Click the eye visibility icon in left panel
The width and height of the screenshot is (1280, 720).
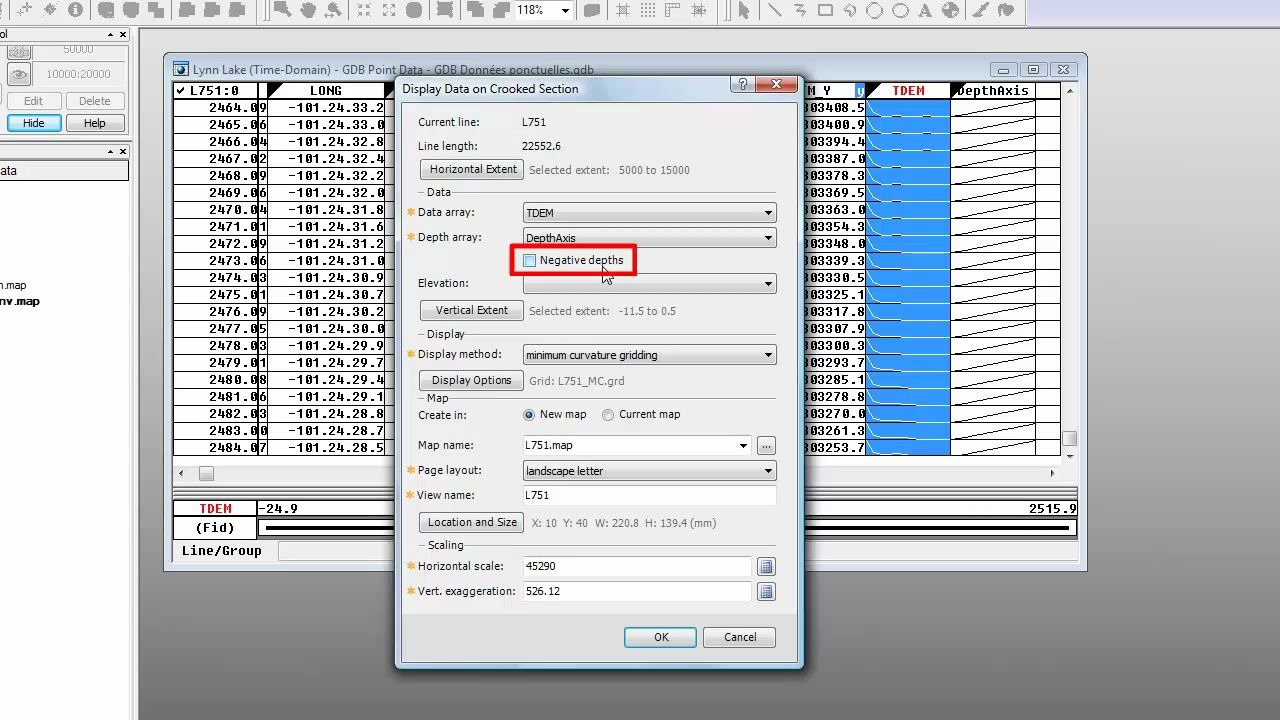click(19, 74)
